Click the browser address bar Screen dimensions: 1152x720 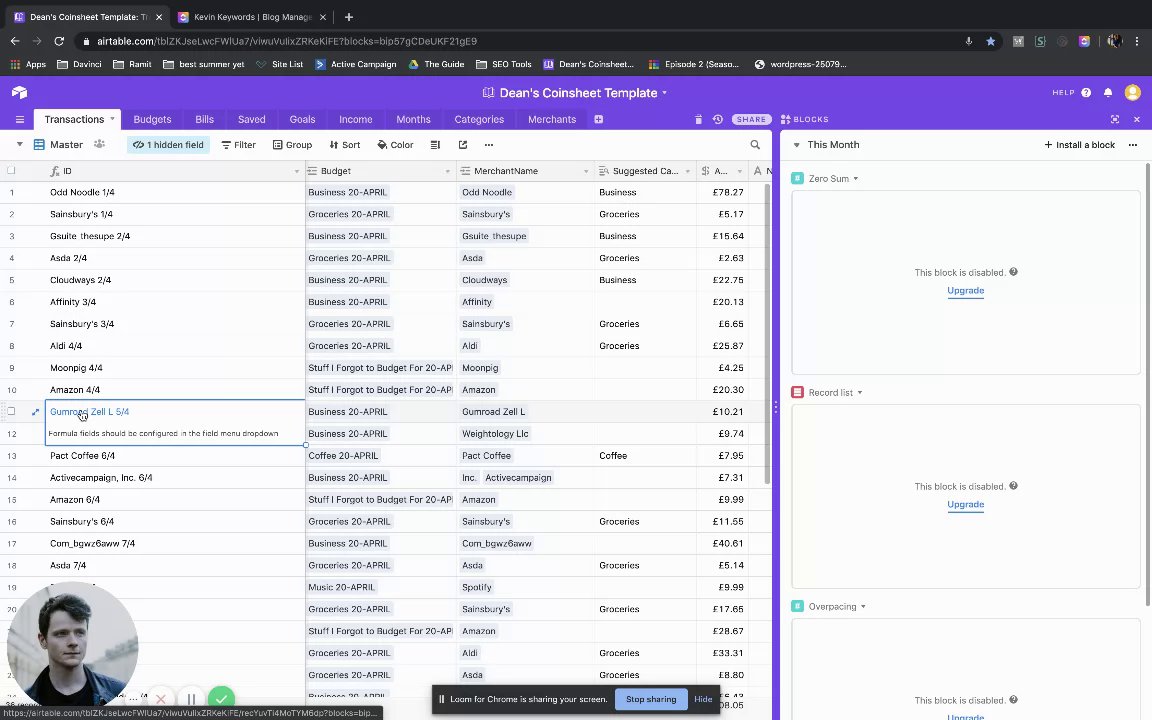click(x=514, y=41)
